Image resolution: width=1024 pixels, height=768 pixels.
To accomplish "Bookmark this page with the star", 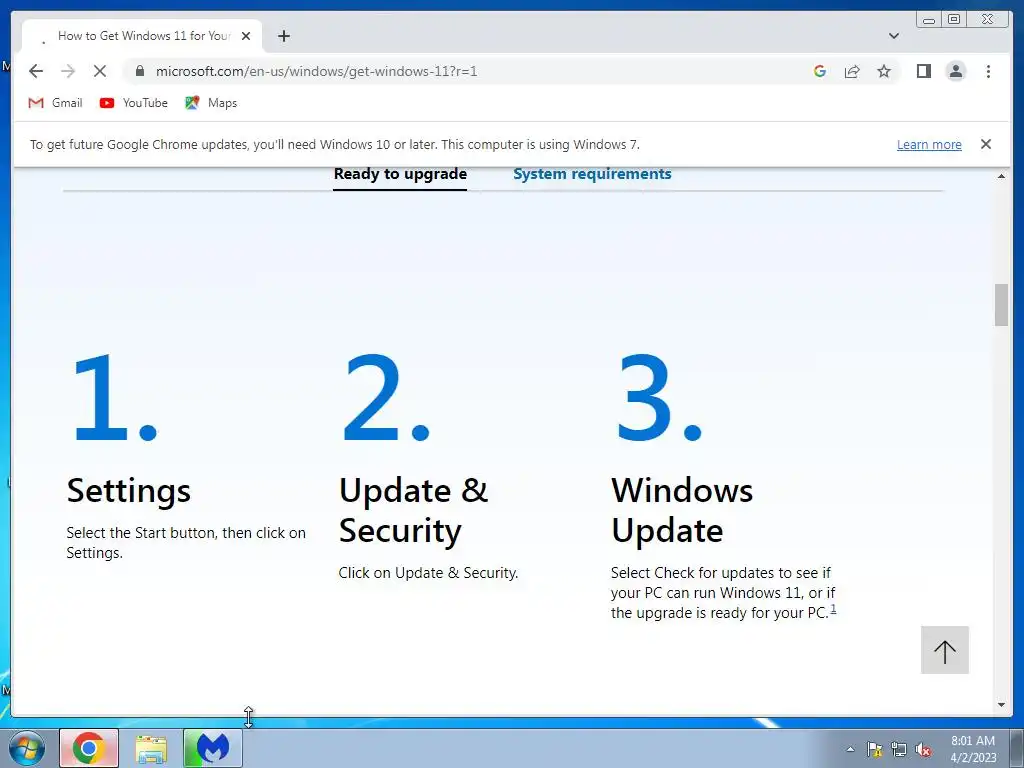I will click(884, 71).
